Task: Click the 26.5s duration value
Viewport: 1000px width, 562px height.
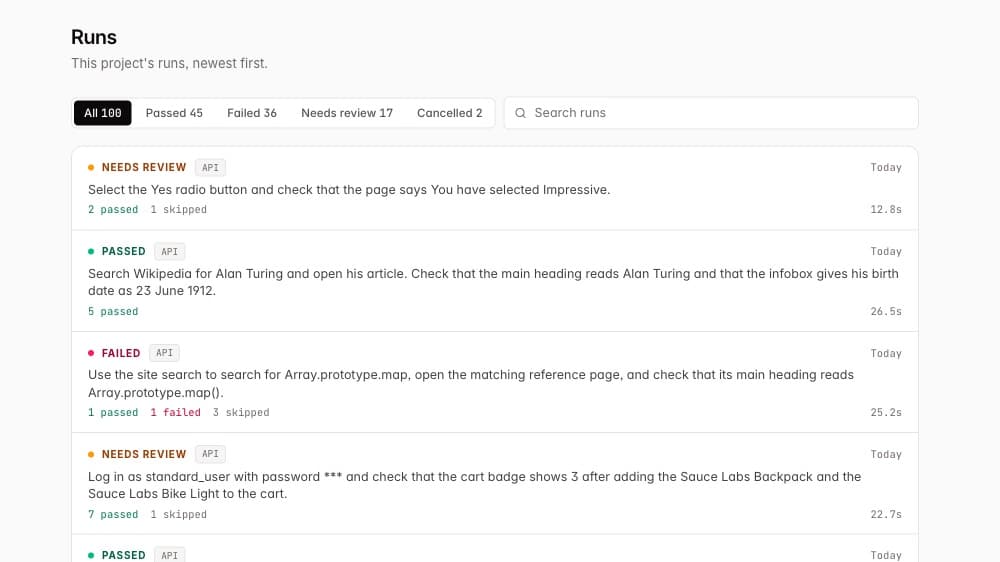Action: point(886,311)
